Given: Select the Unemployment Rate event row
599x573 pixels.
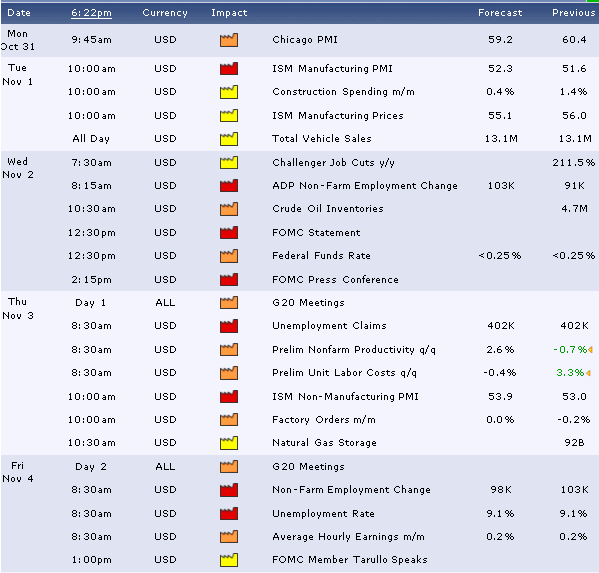Looking at the screenshot, I should click(300, 513).
